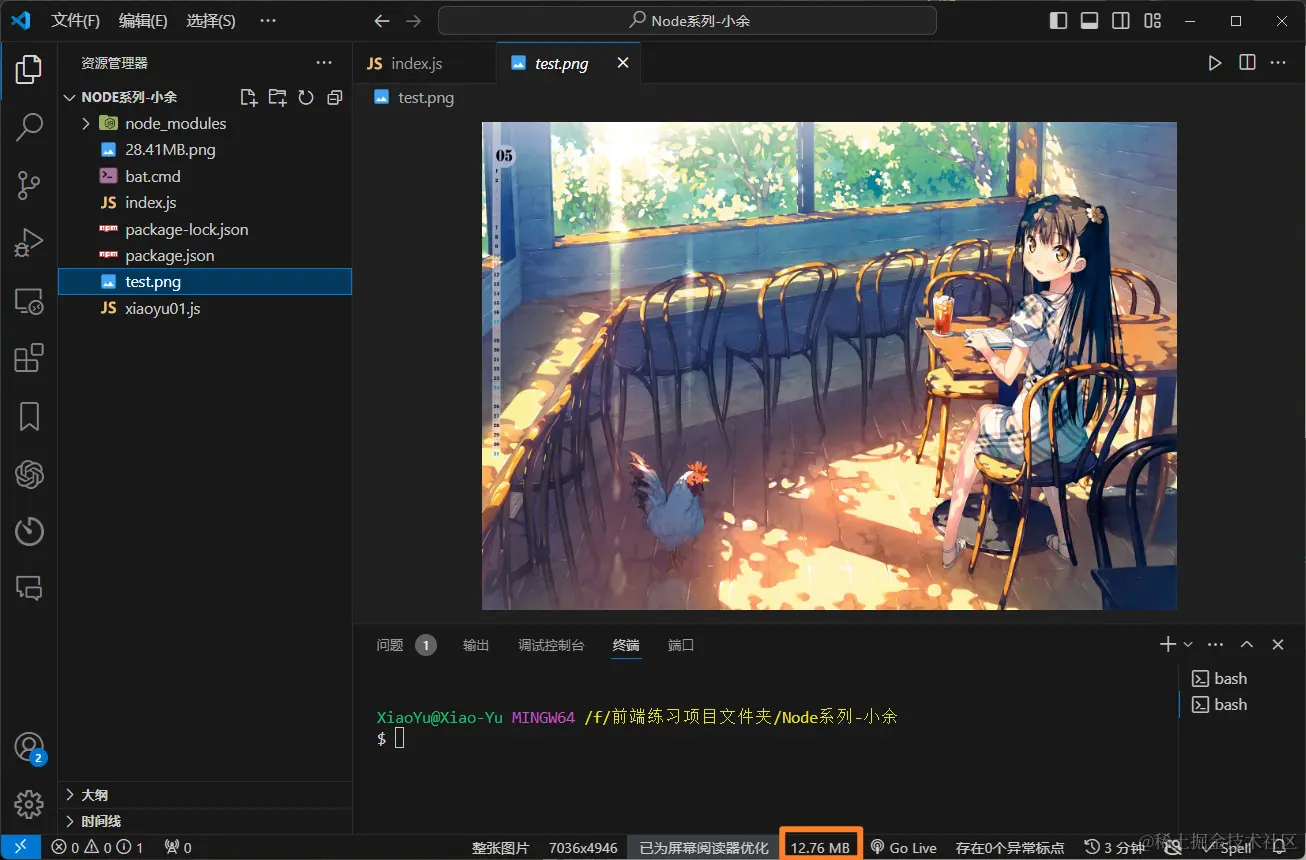
Task: Show errors and warnings in status bar
Action: click(98, 847)
